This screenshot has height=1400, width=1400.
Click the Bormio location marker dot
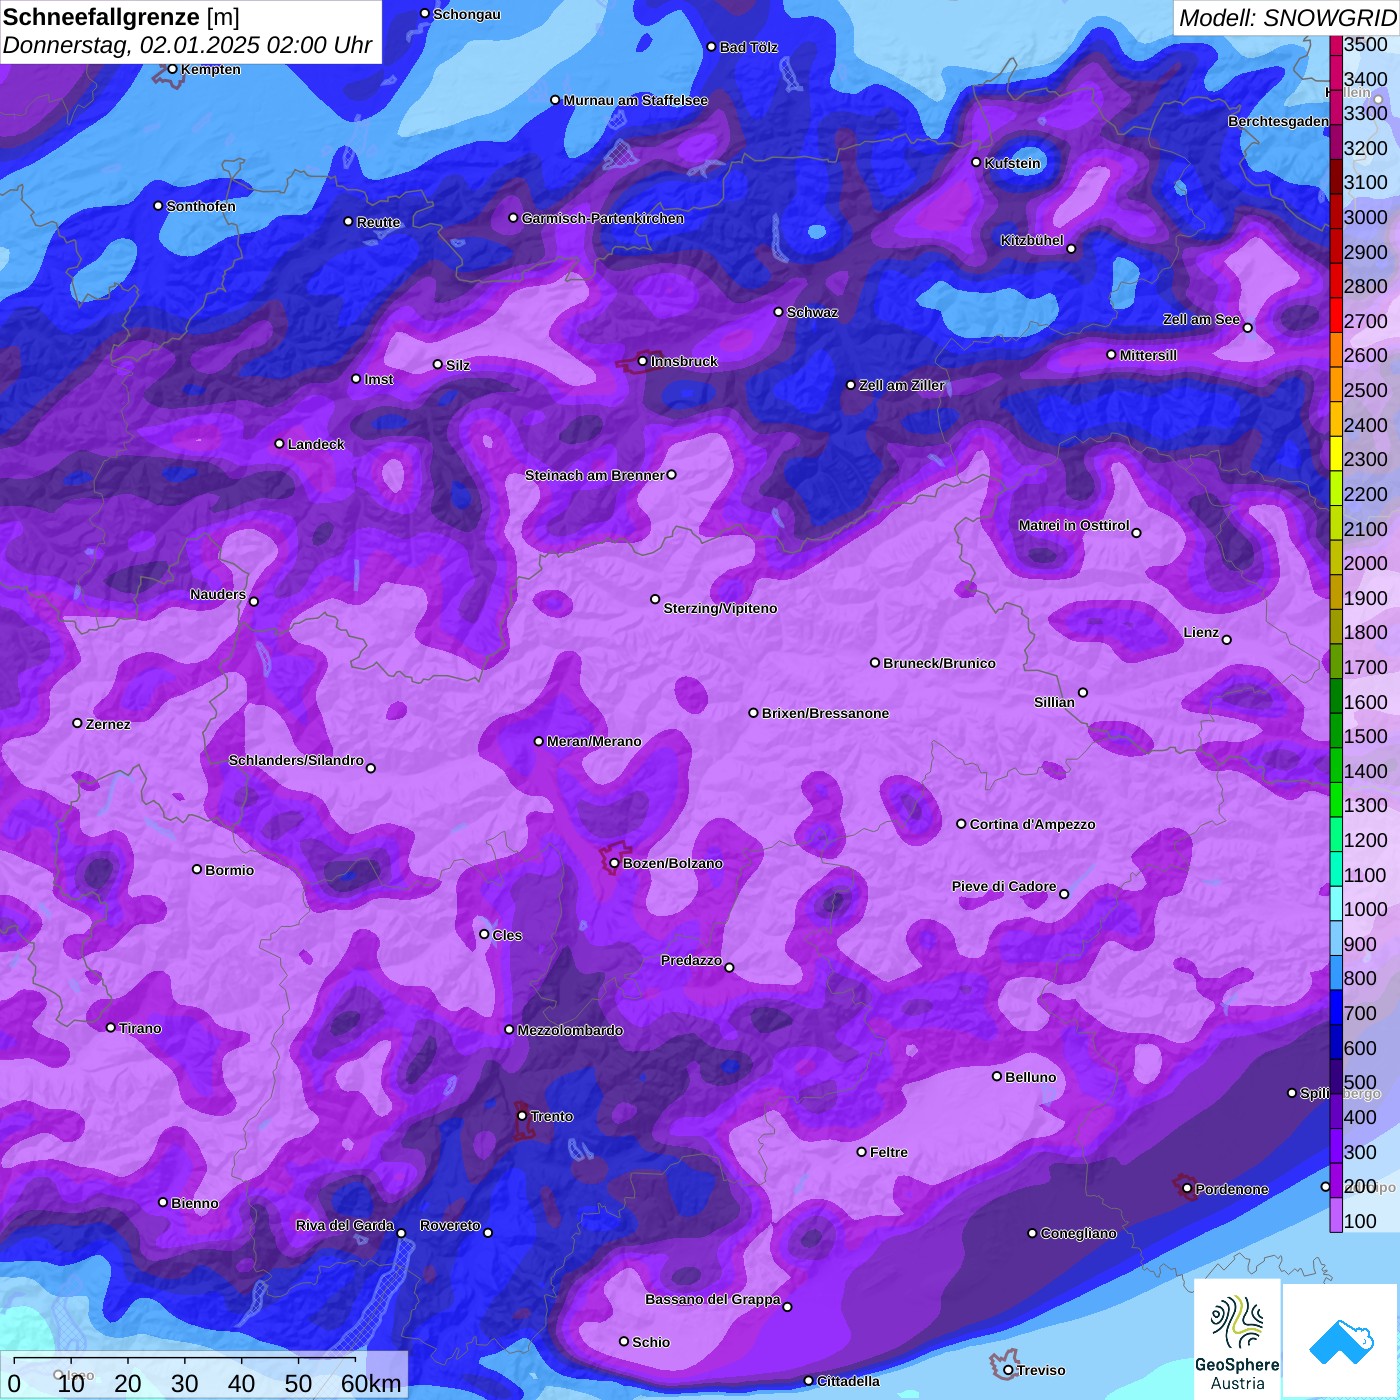[x=197, y=869]
